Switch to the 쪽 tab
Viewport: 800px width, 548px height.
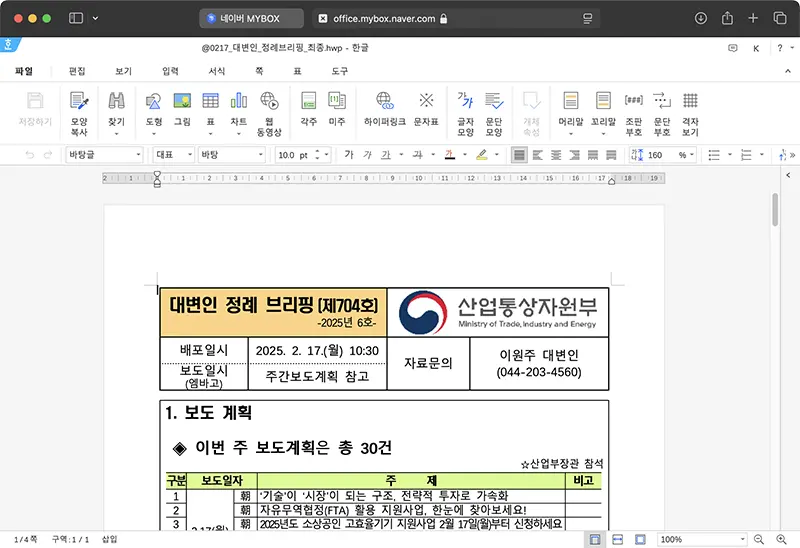[259, 71]
